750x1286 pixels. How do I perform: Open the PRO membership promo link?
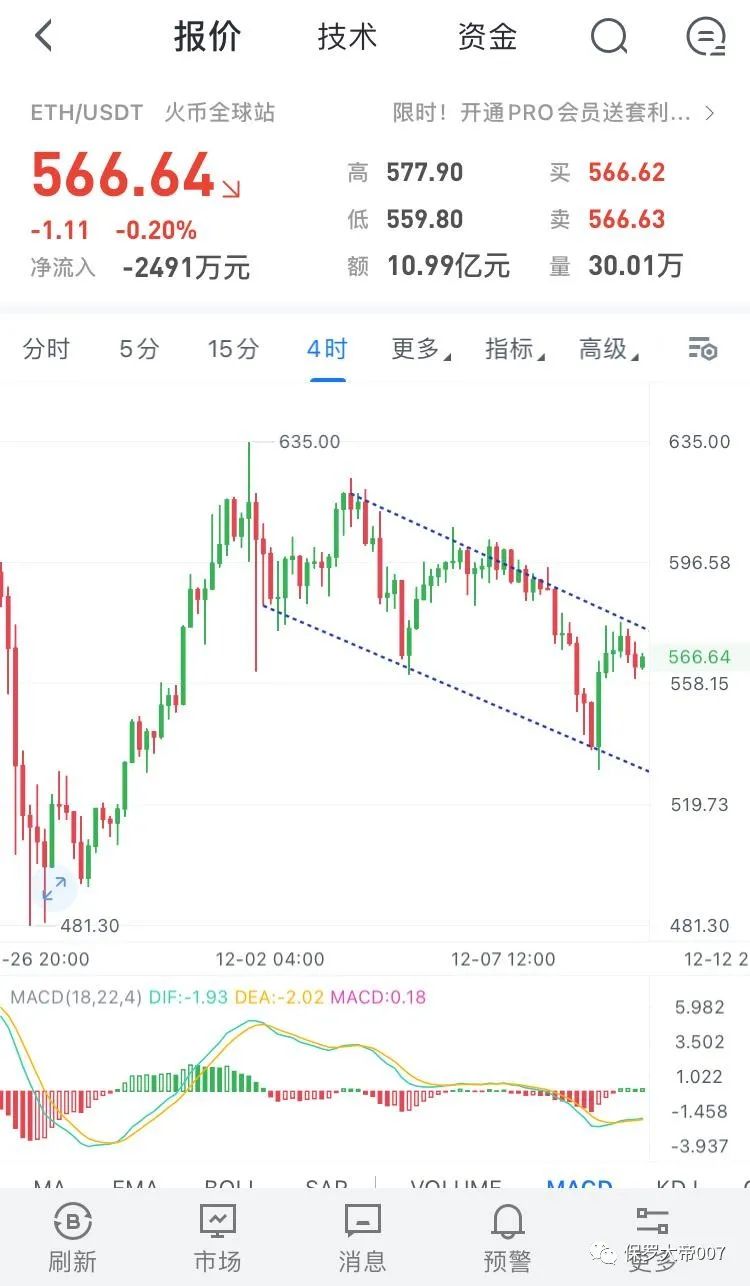coord(550,112)
